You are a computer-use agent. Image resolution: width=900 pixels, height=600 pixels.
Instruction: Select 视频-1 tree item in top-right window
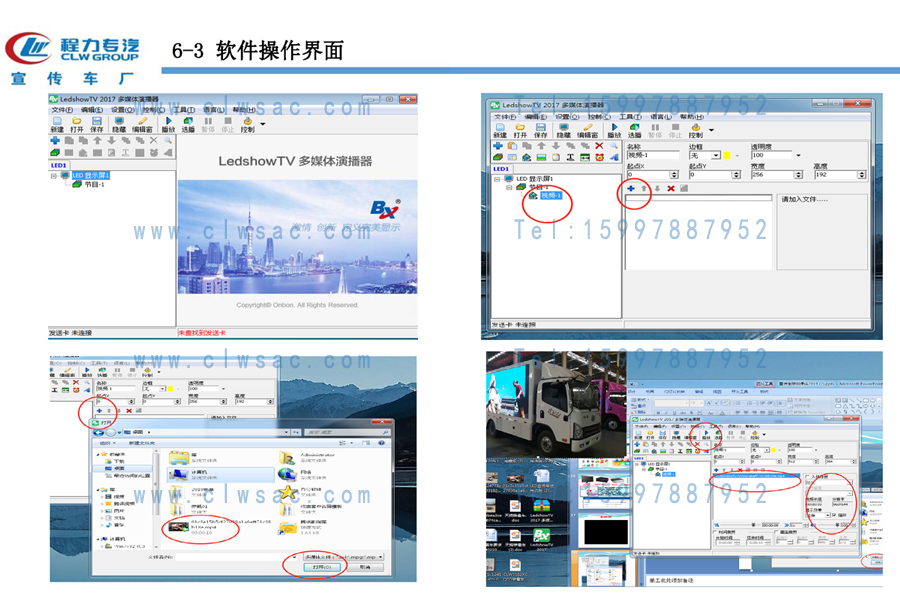pos(551,196)
